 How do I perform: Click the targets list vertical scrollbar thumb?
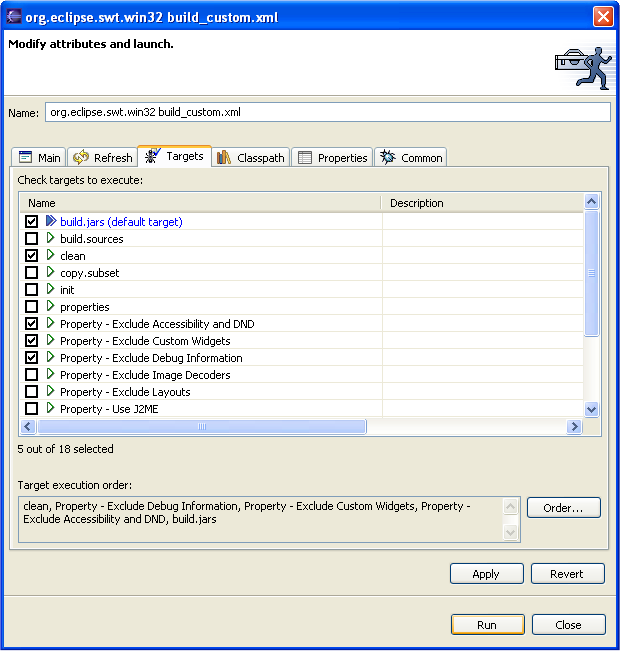click(591, 273)
